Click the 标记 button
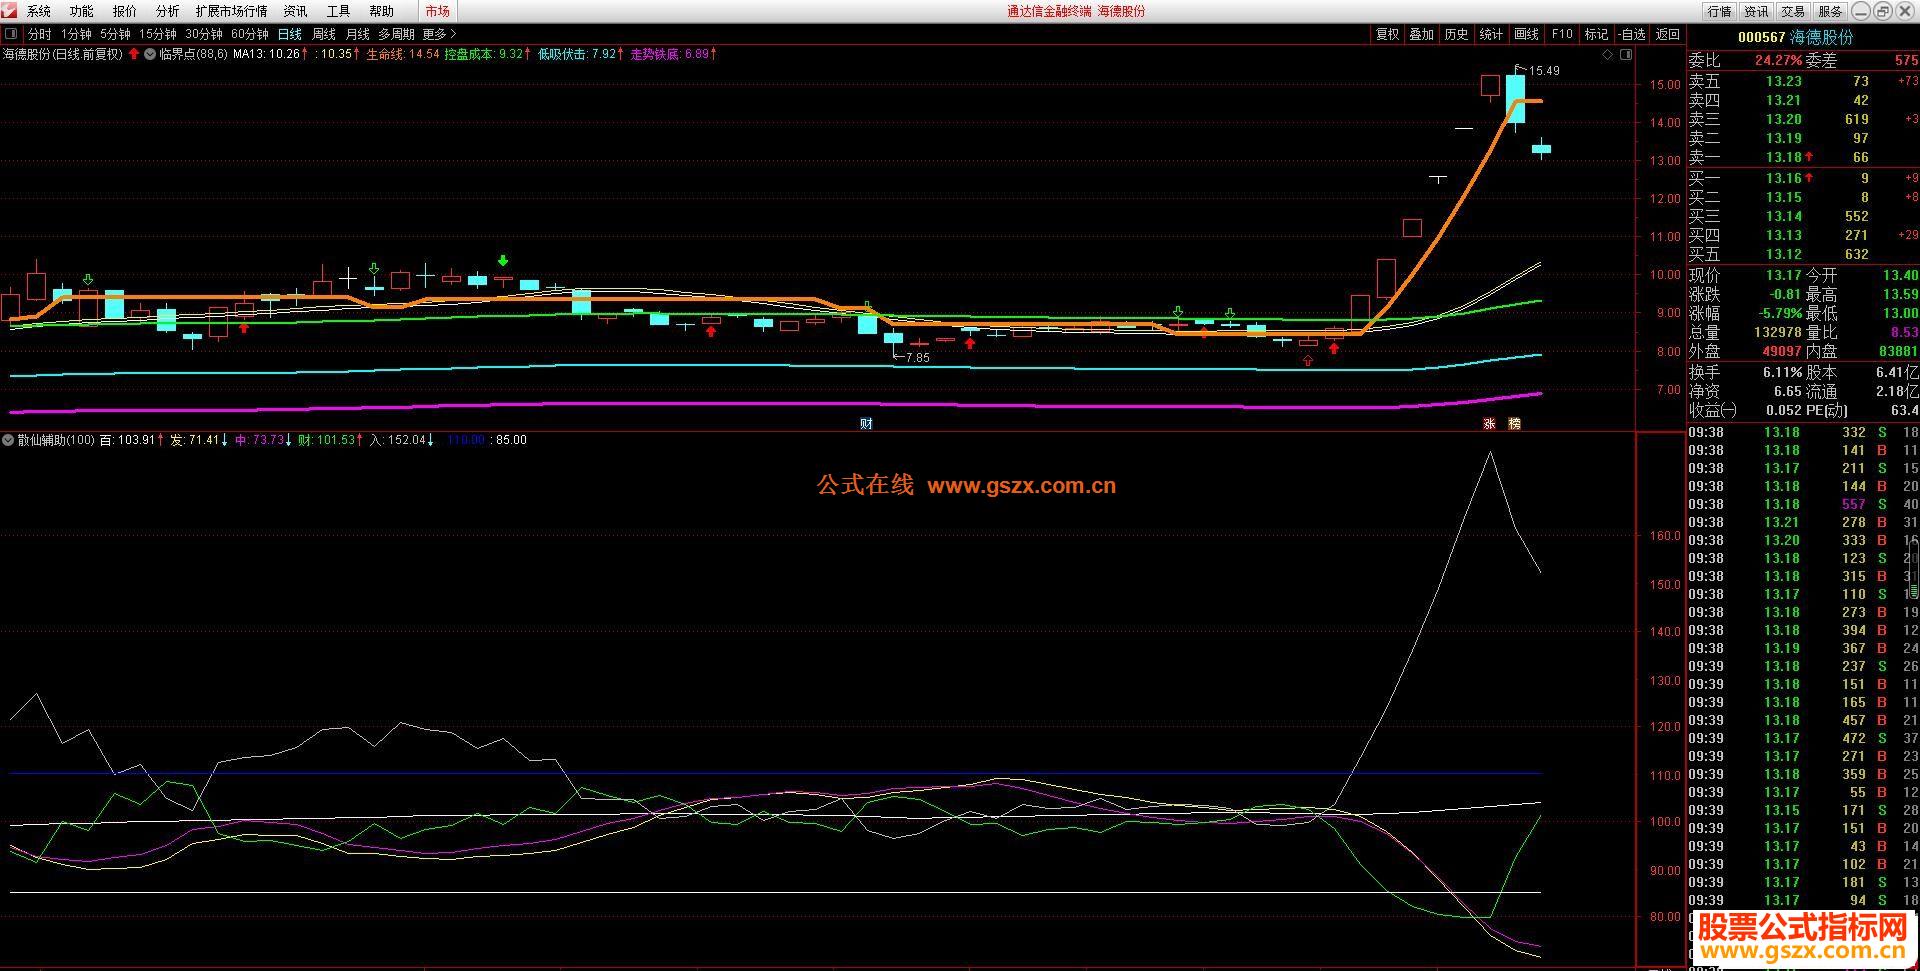This screenshot has width=1920, height=971. pyautogui.click(x=1596, y=34)
